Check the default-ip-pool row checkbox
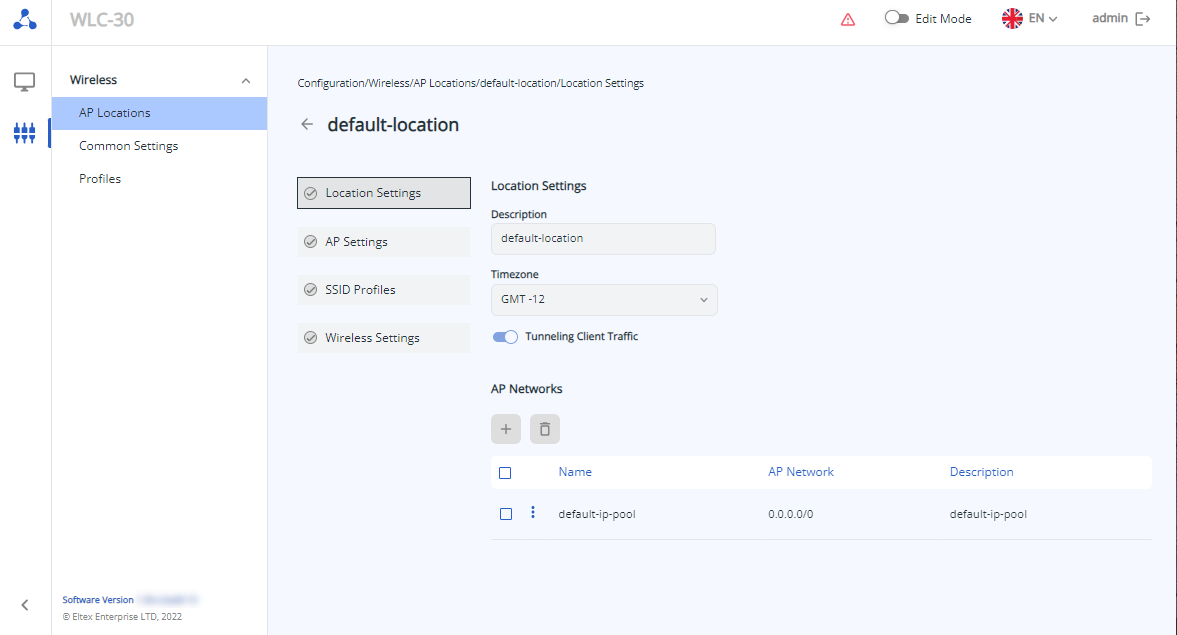The image size is (1177, 635). click(x=506, y=514)
